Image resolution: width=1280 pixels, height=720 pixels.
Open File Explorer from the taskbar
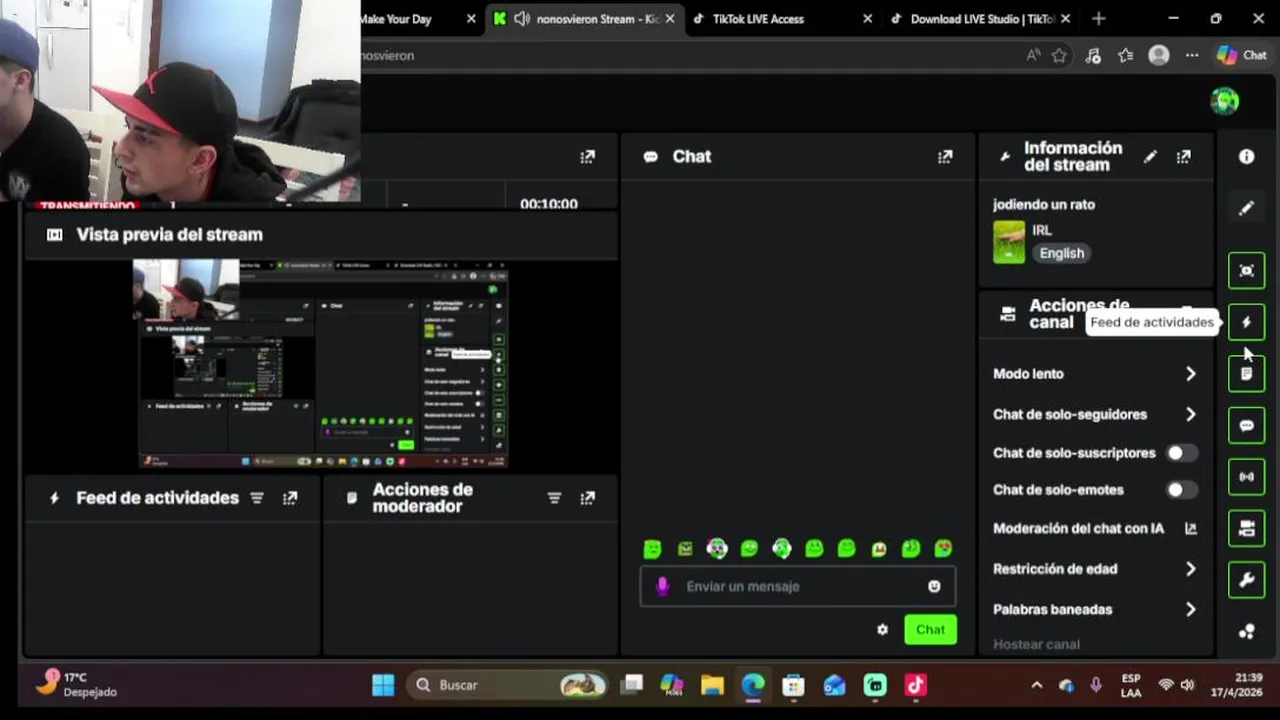click(x=712, y=685)
